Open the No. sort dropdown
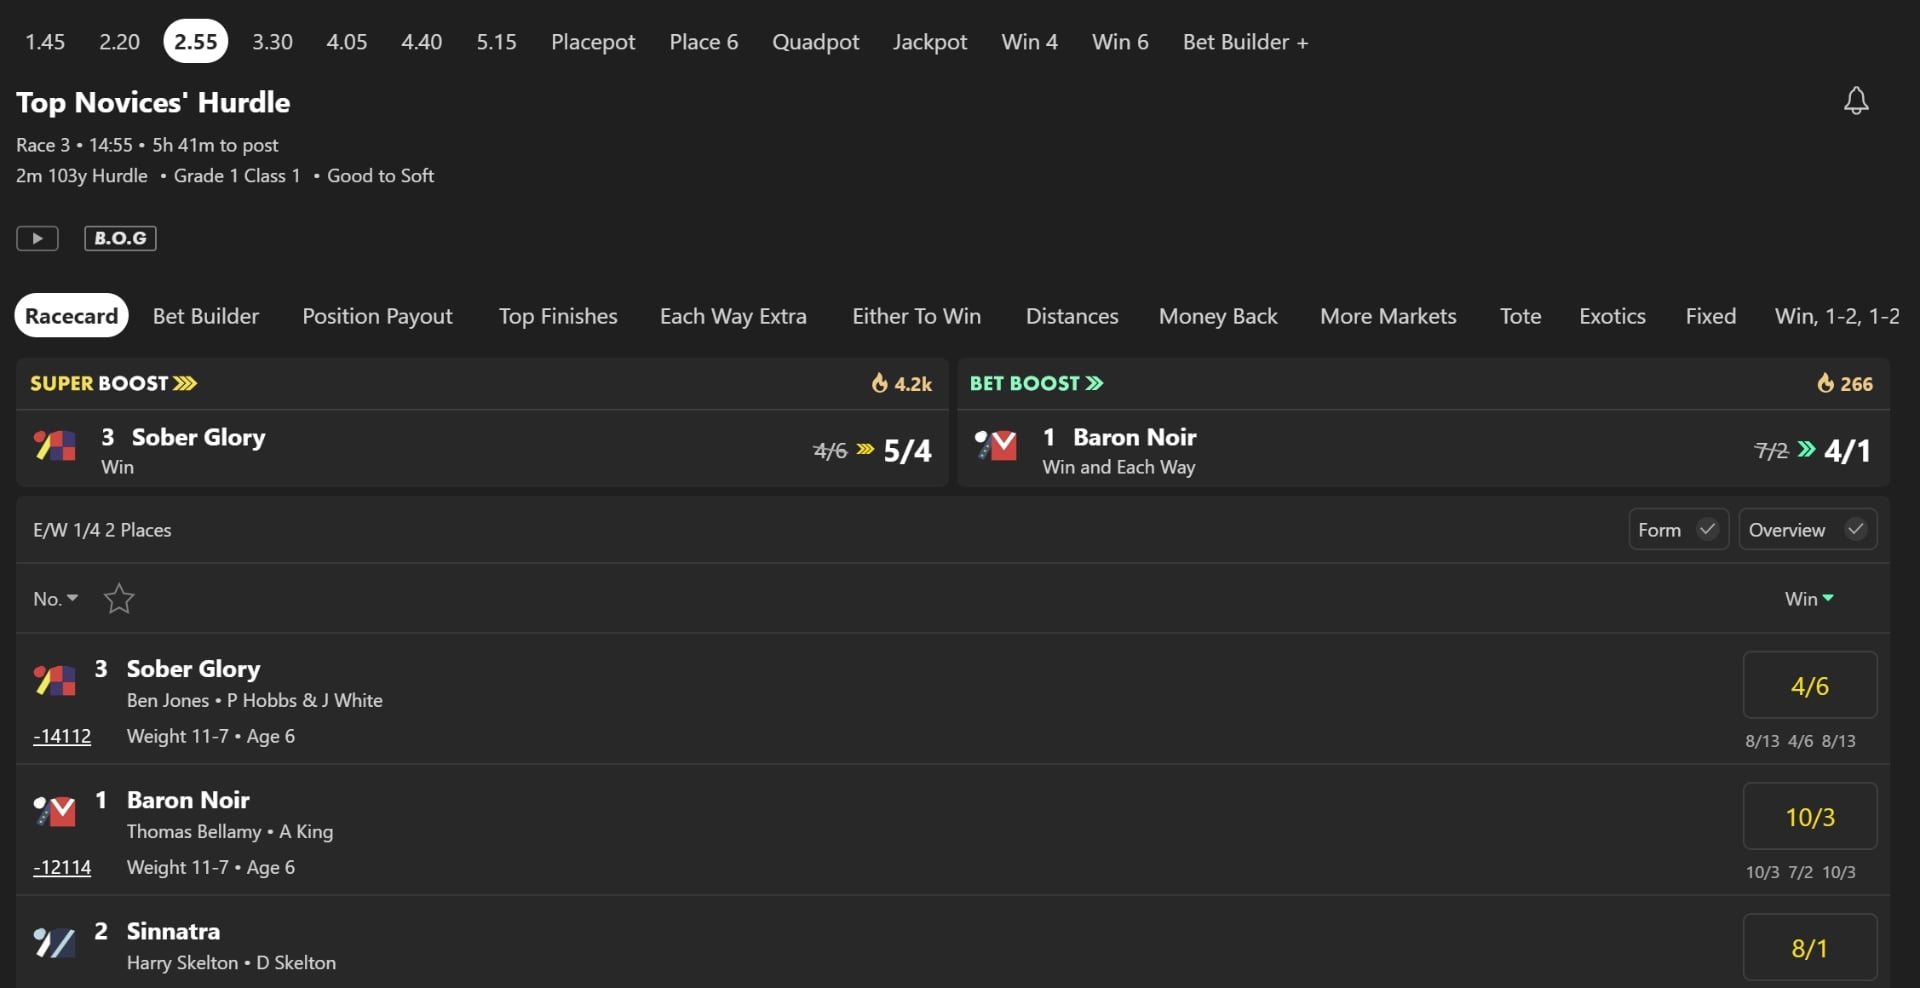Screen dimensions: 1920x988 (55, 599)
